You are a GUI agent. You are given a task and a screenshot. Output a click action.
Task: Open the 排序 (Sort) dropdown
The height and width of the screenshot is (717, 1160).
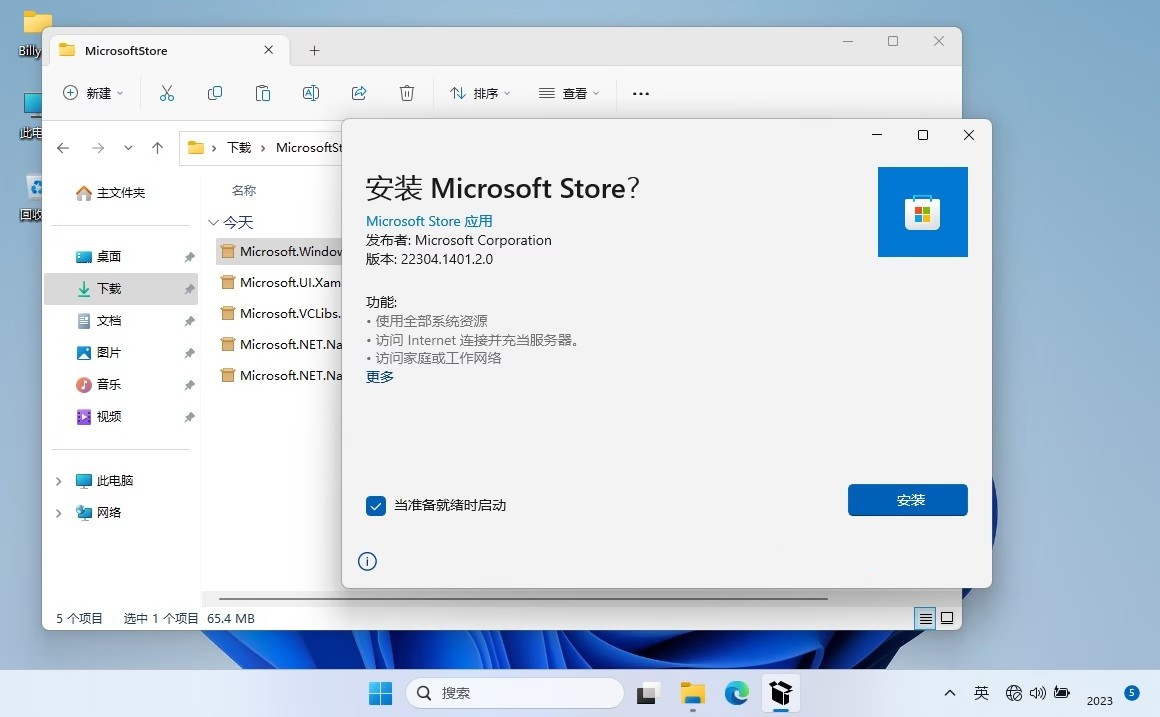pyautogui.click(x=480, y=93)
